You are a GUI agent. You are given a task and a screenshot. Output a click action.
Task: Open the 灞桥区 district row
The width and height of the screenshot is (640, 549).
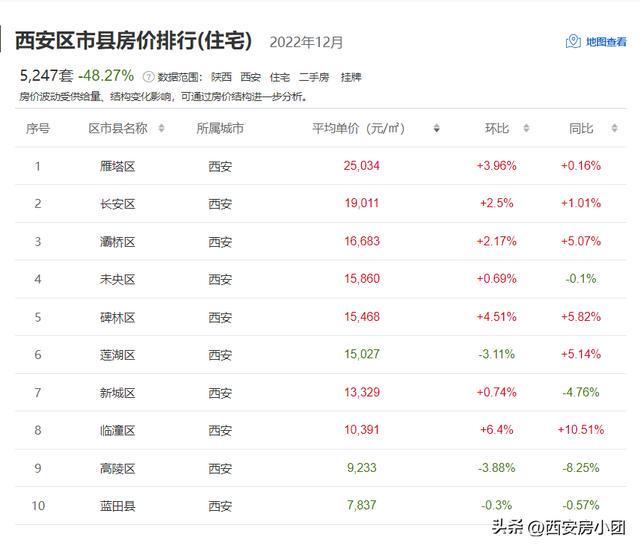[x=321, y=242]
